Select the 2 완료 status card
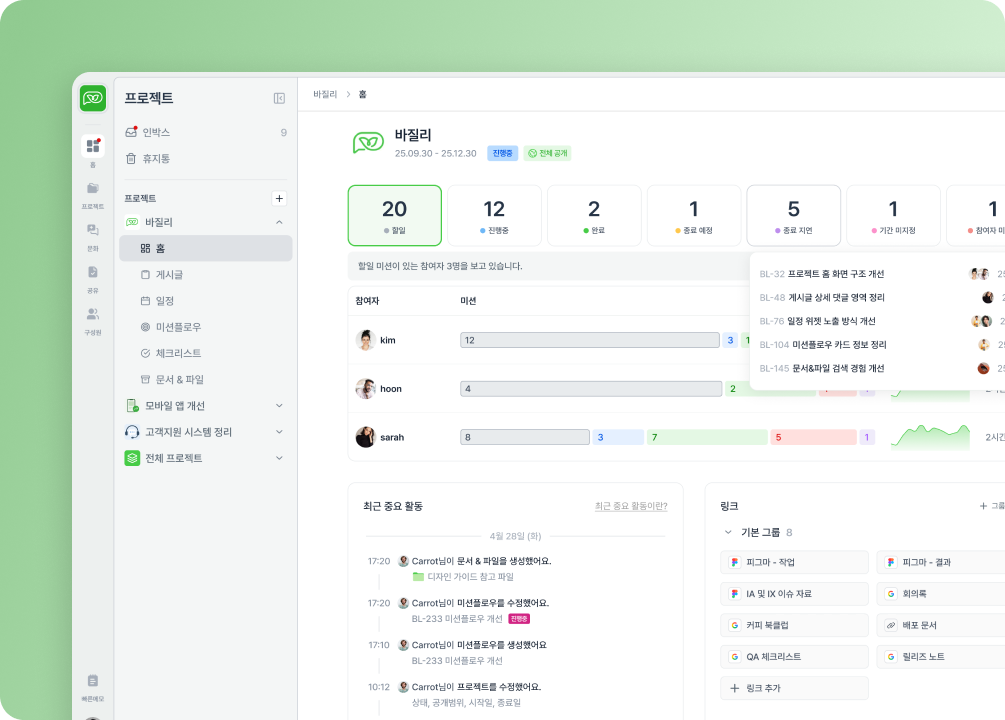 (x=594, y=215)
